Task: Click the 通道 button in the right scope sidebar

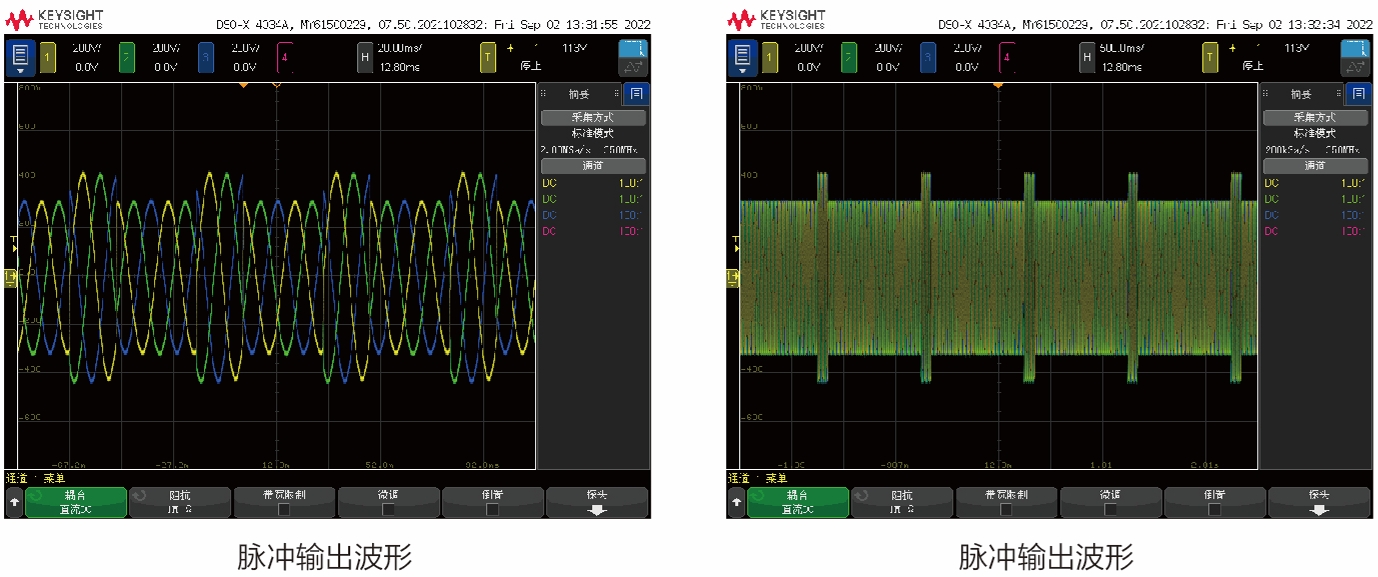Action: pyautogui.click(x=1315, y=166)
